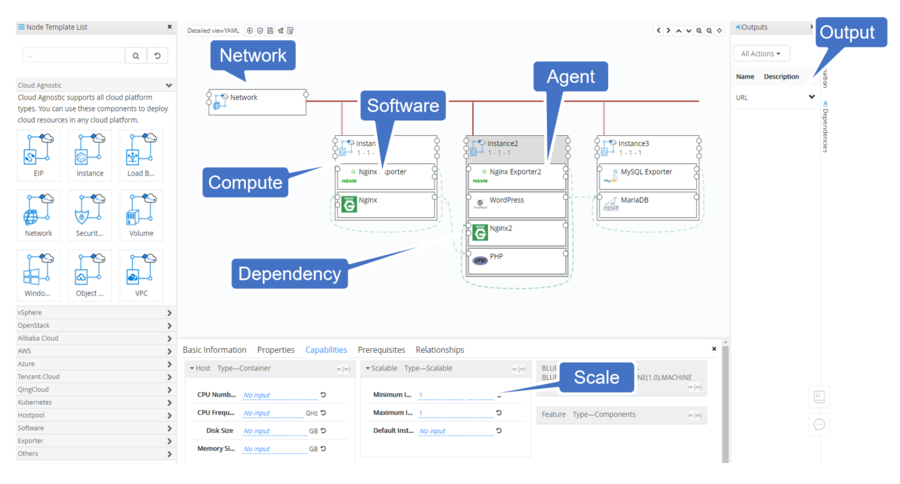Select the WordPress node on canvas
The image size is (900, 484).
tap(517, 205)
